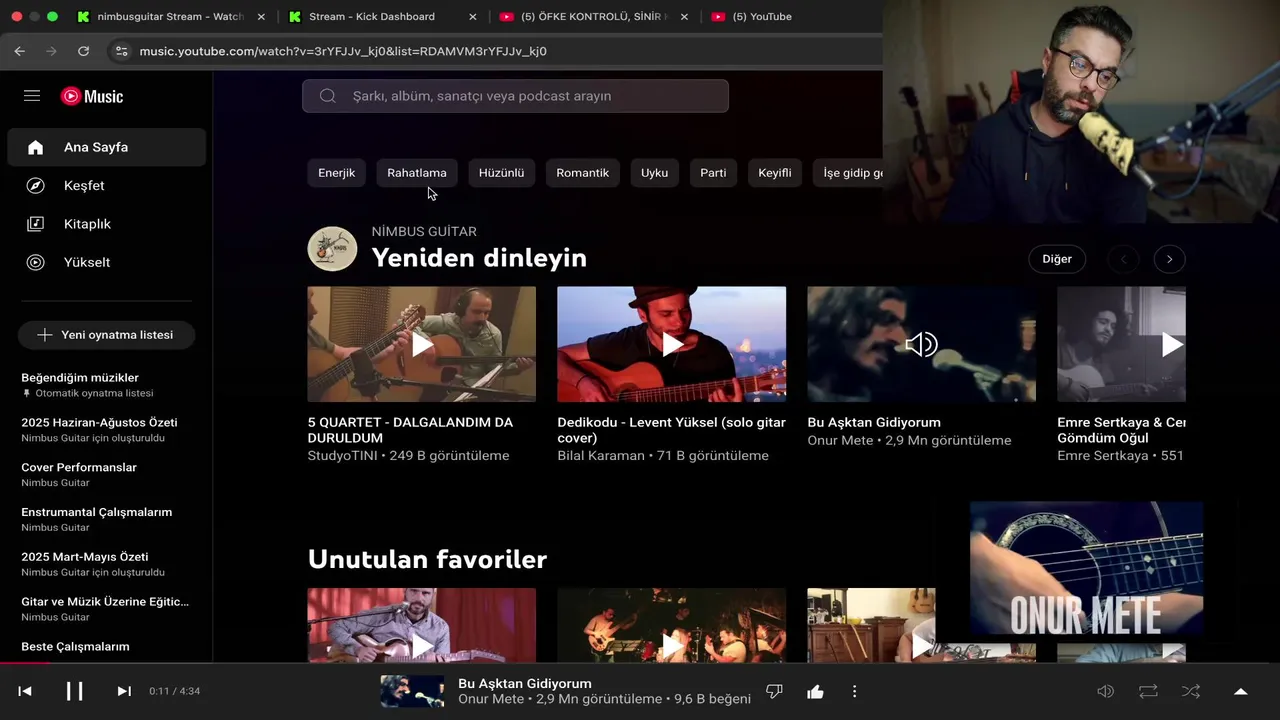
Task: Focus the Şarkı, albüm, sanatçı search field
Action: pyautogui.click(x=515, y=96)
